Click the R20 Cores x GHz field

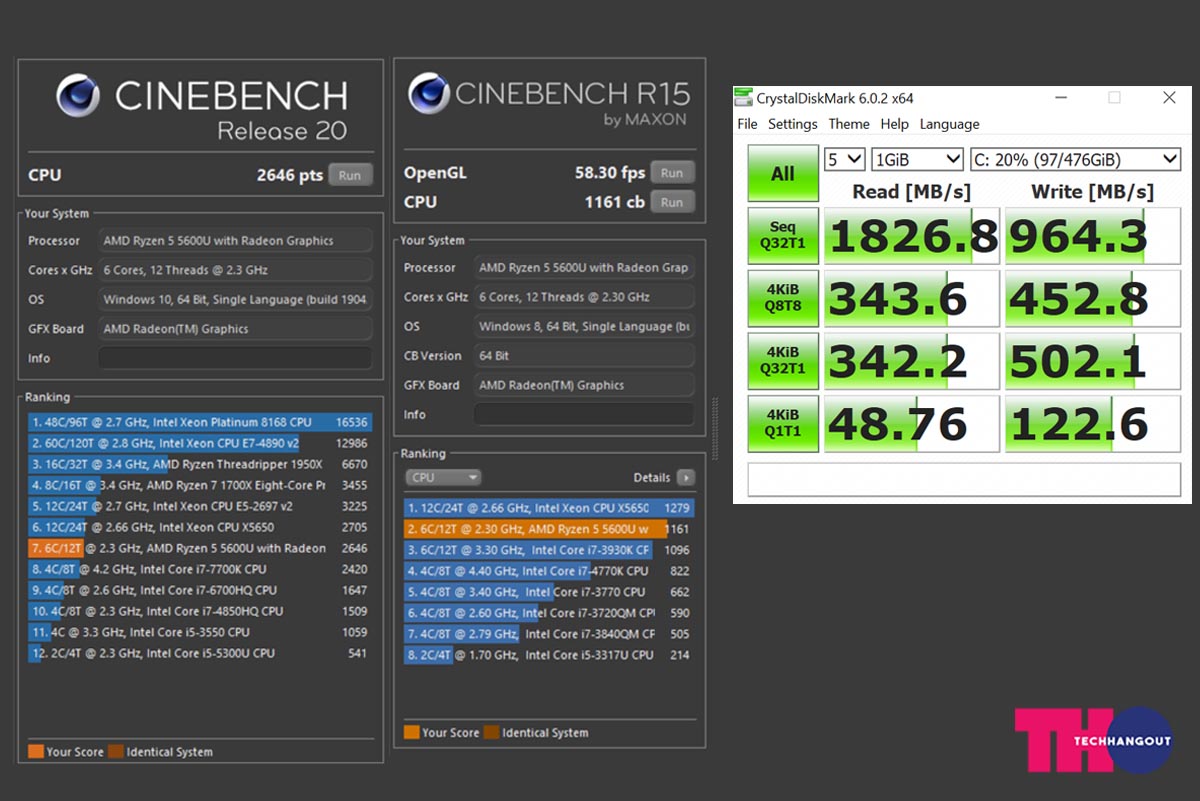coord(235,270)
